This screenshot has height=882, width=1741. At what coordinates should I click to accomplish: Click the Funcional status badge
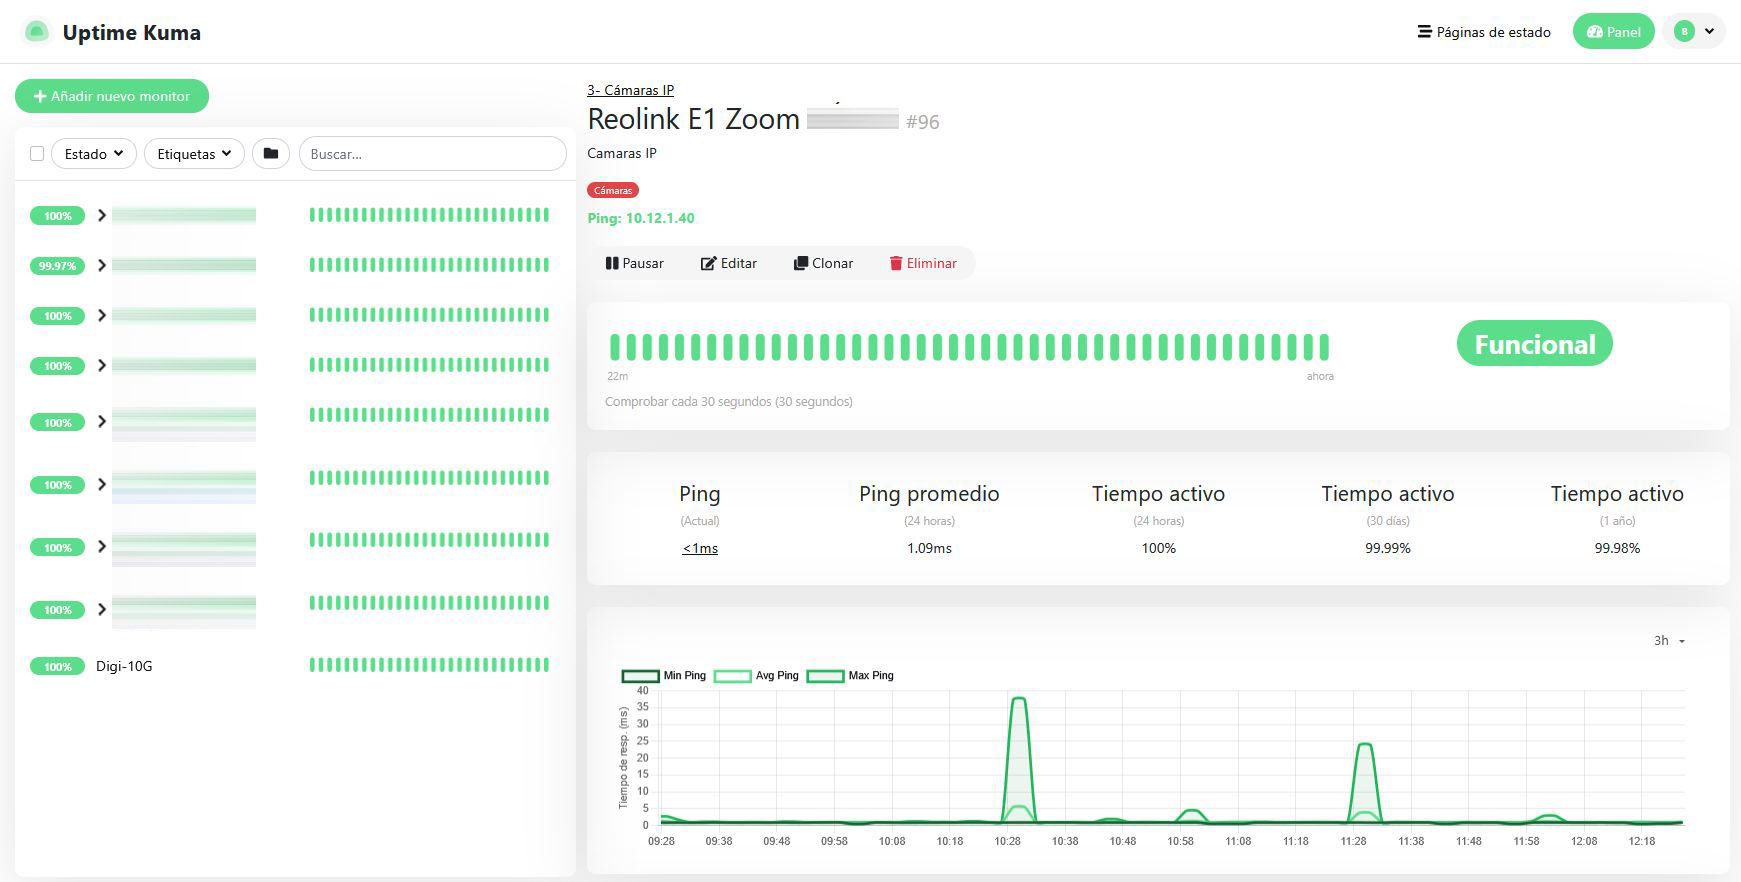tap(1534, 344)
